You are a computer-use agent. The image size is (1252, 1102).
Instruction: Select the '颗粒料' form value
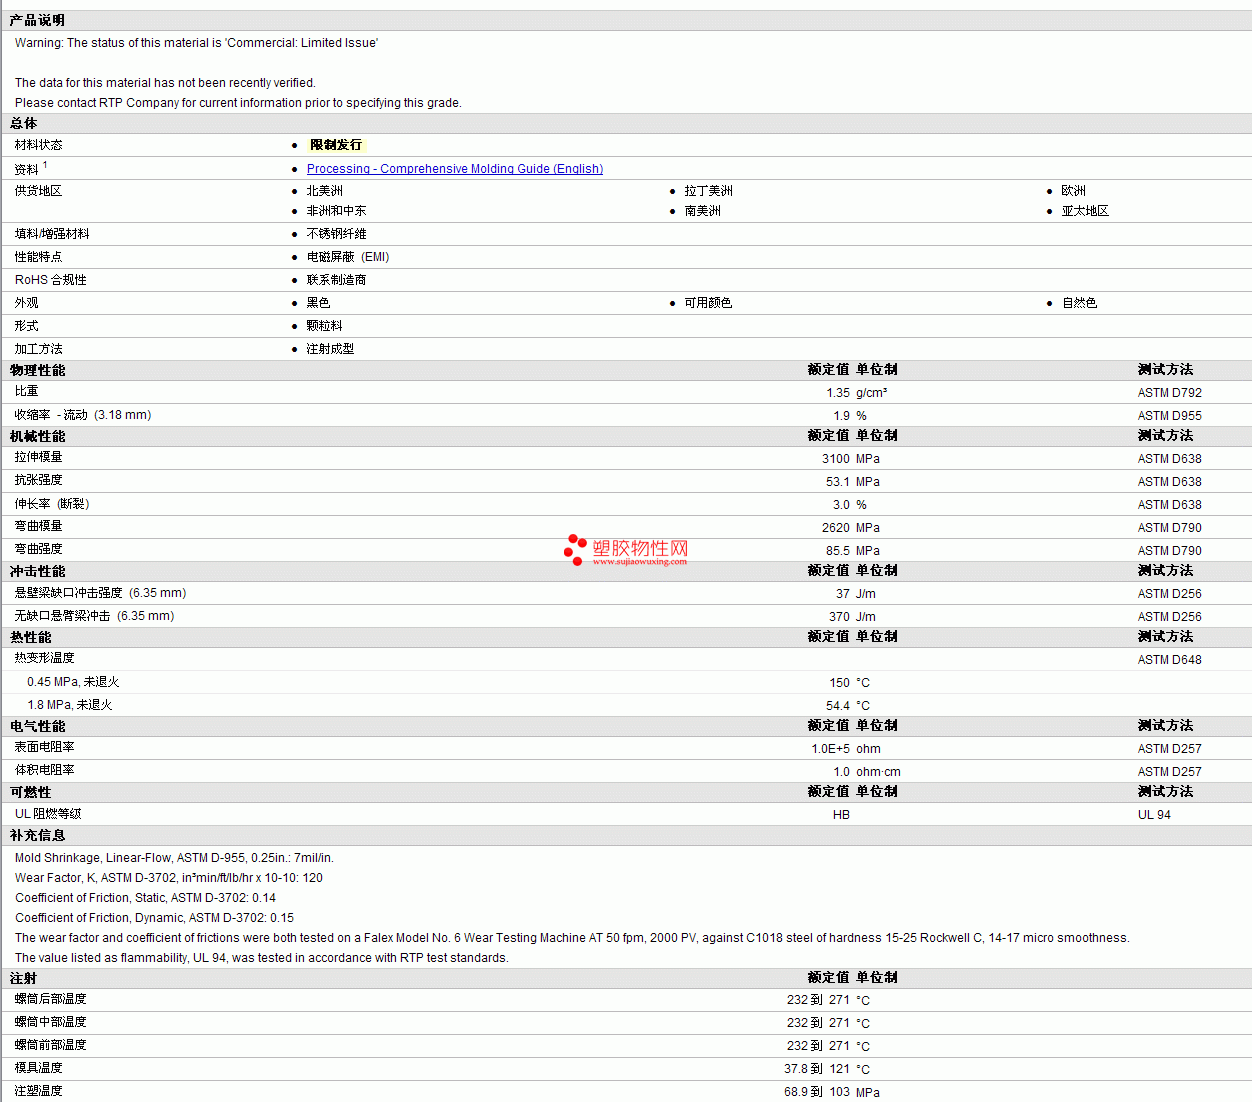[325, 326]
